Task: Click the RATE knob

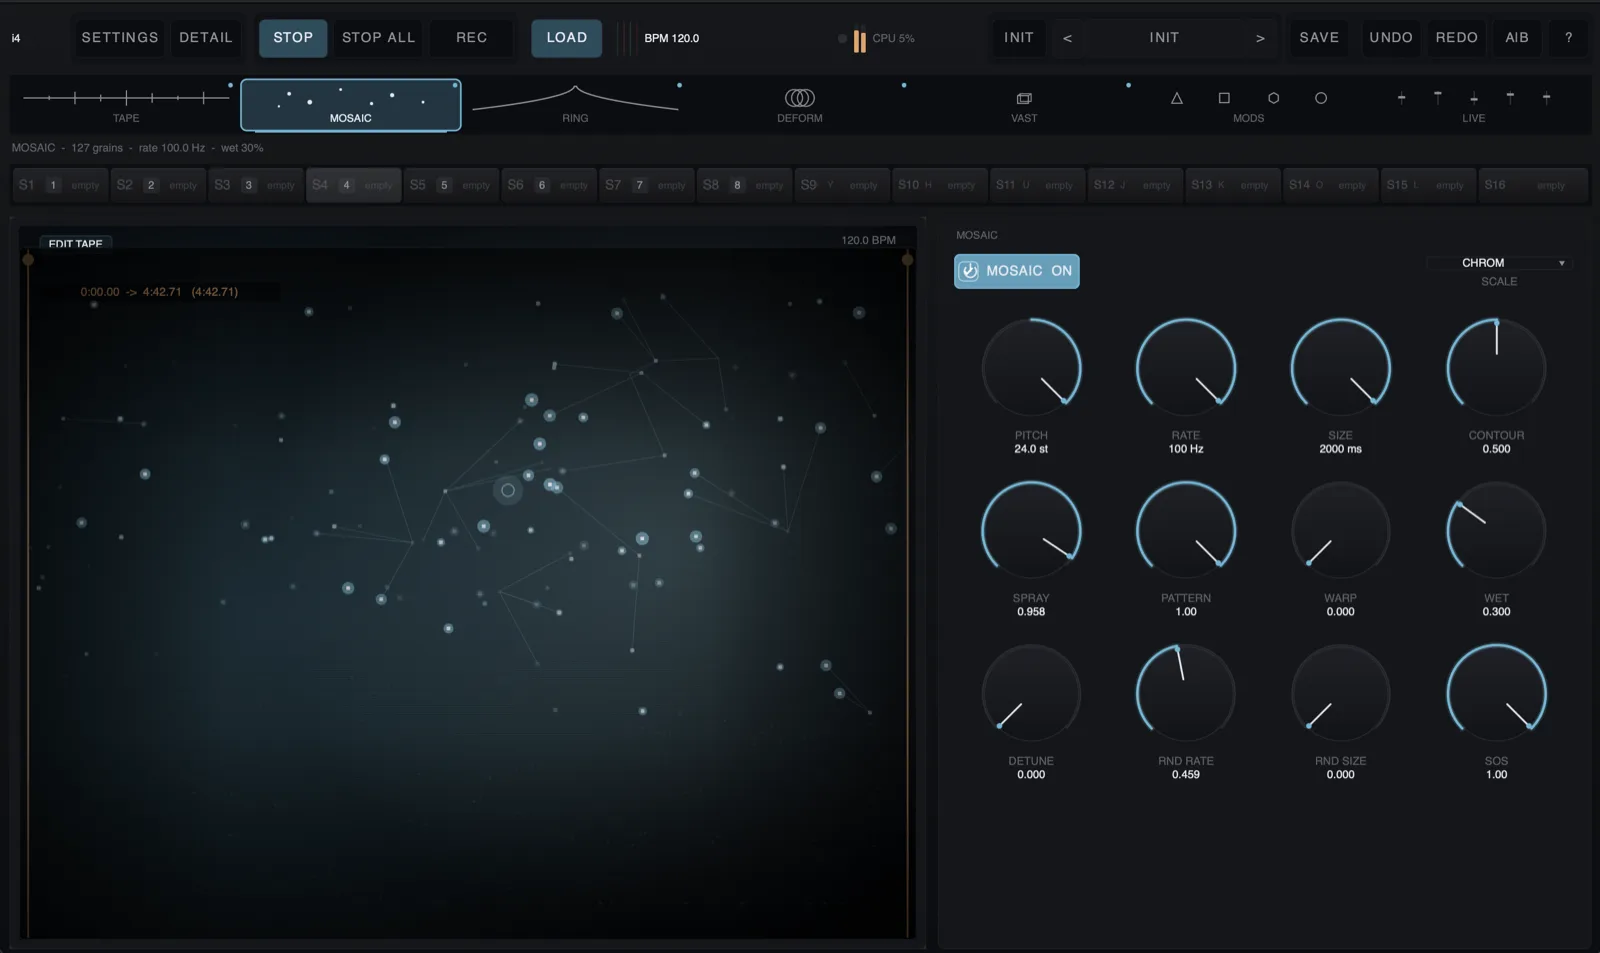Action: 1186,368
